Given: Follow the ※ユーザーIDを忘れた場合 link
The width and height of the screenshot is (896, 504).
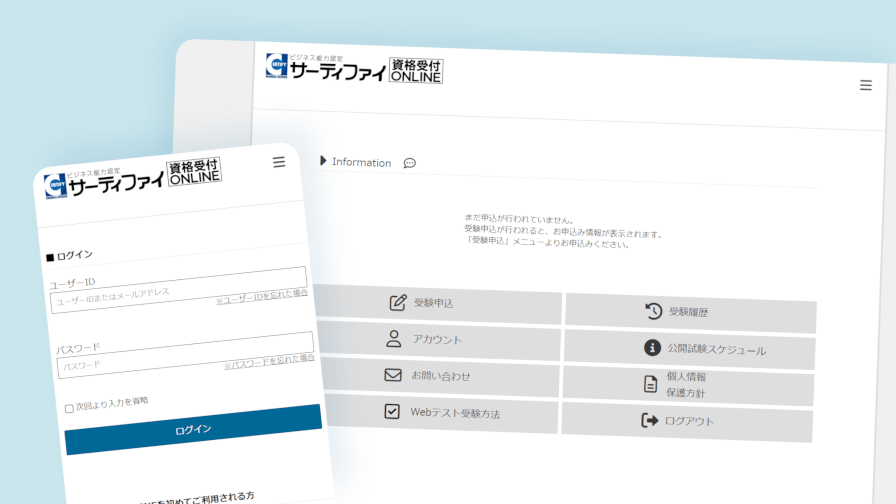Looking at the screenshot, I should (262, 297).
